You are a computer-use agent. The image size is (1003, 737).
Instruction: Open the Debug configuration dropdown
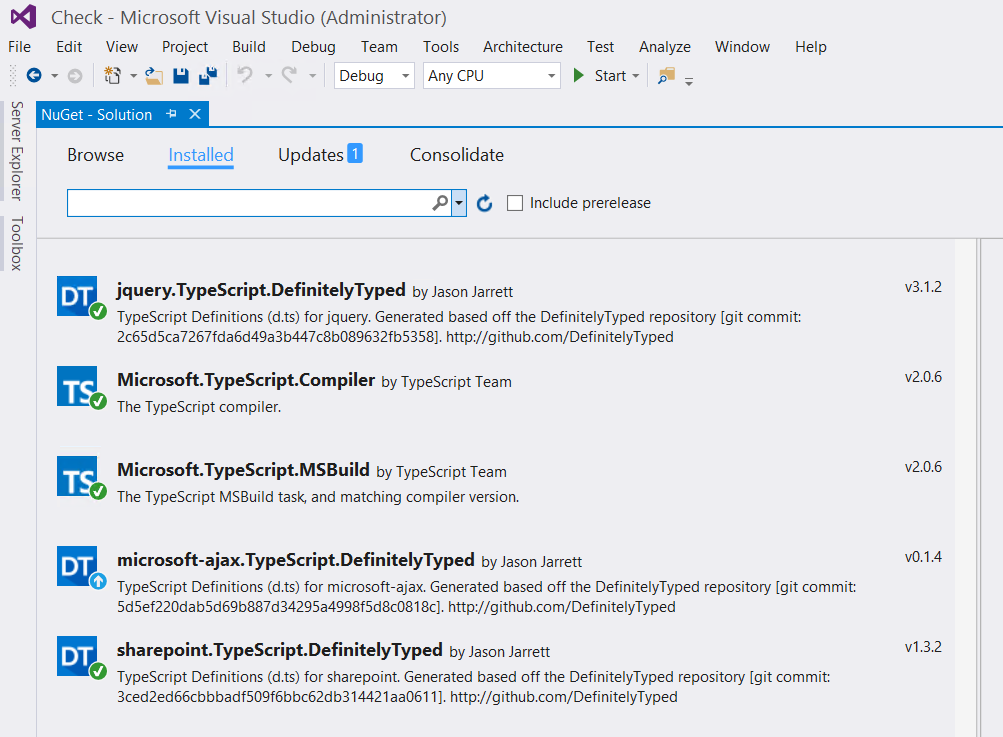[x=374, y=76]
